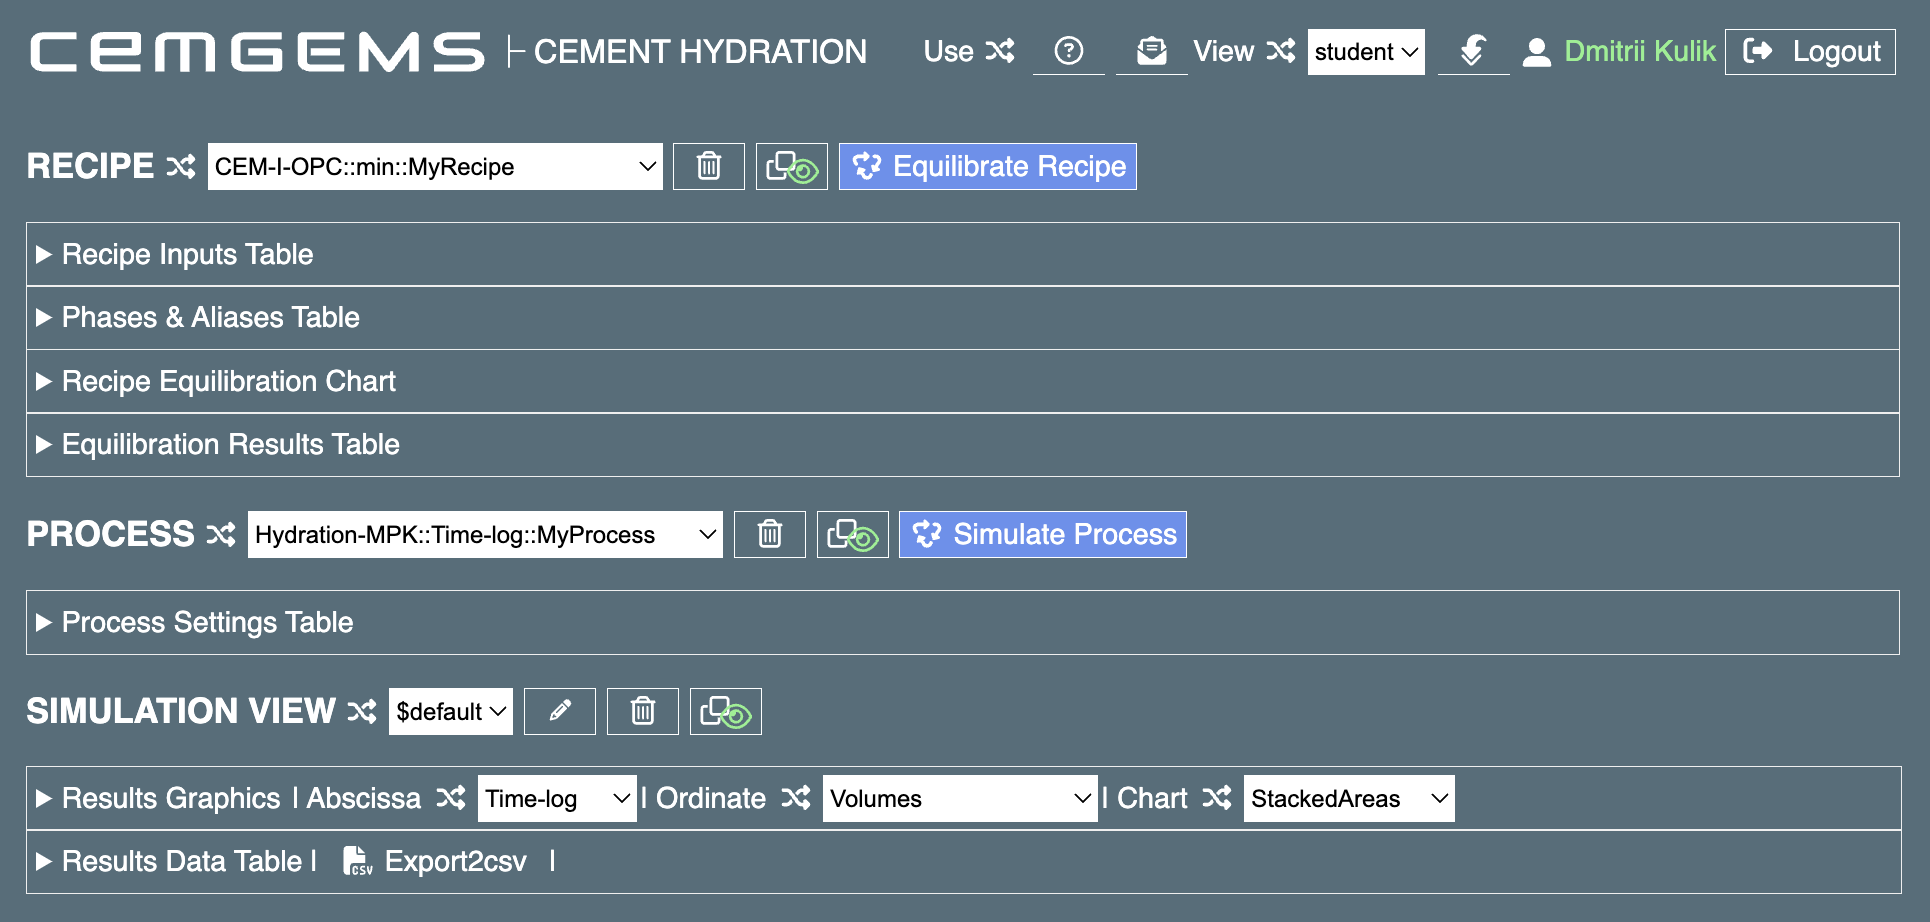Click the View shuffle menu item
1930x922 pixels.
[1243, 51]
